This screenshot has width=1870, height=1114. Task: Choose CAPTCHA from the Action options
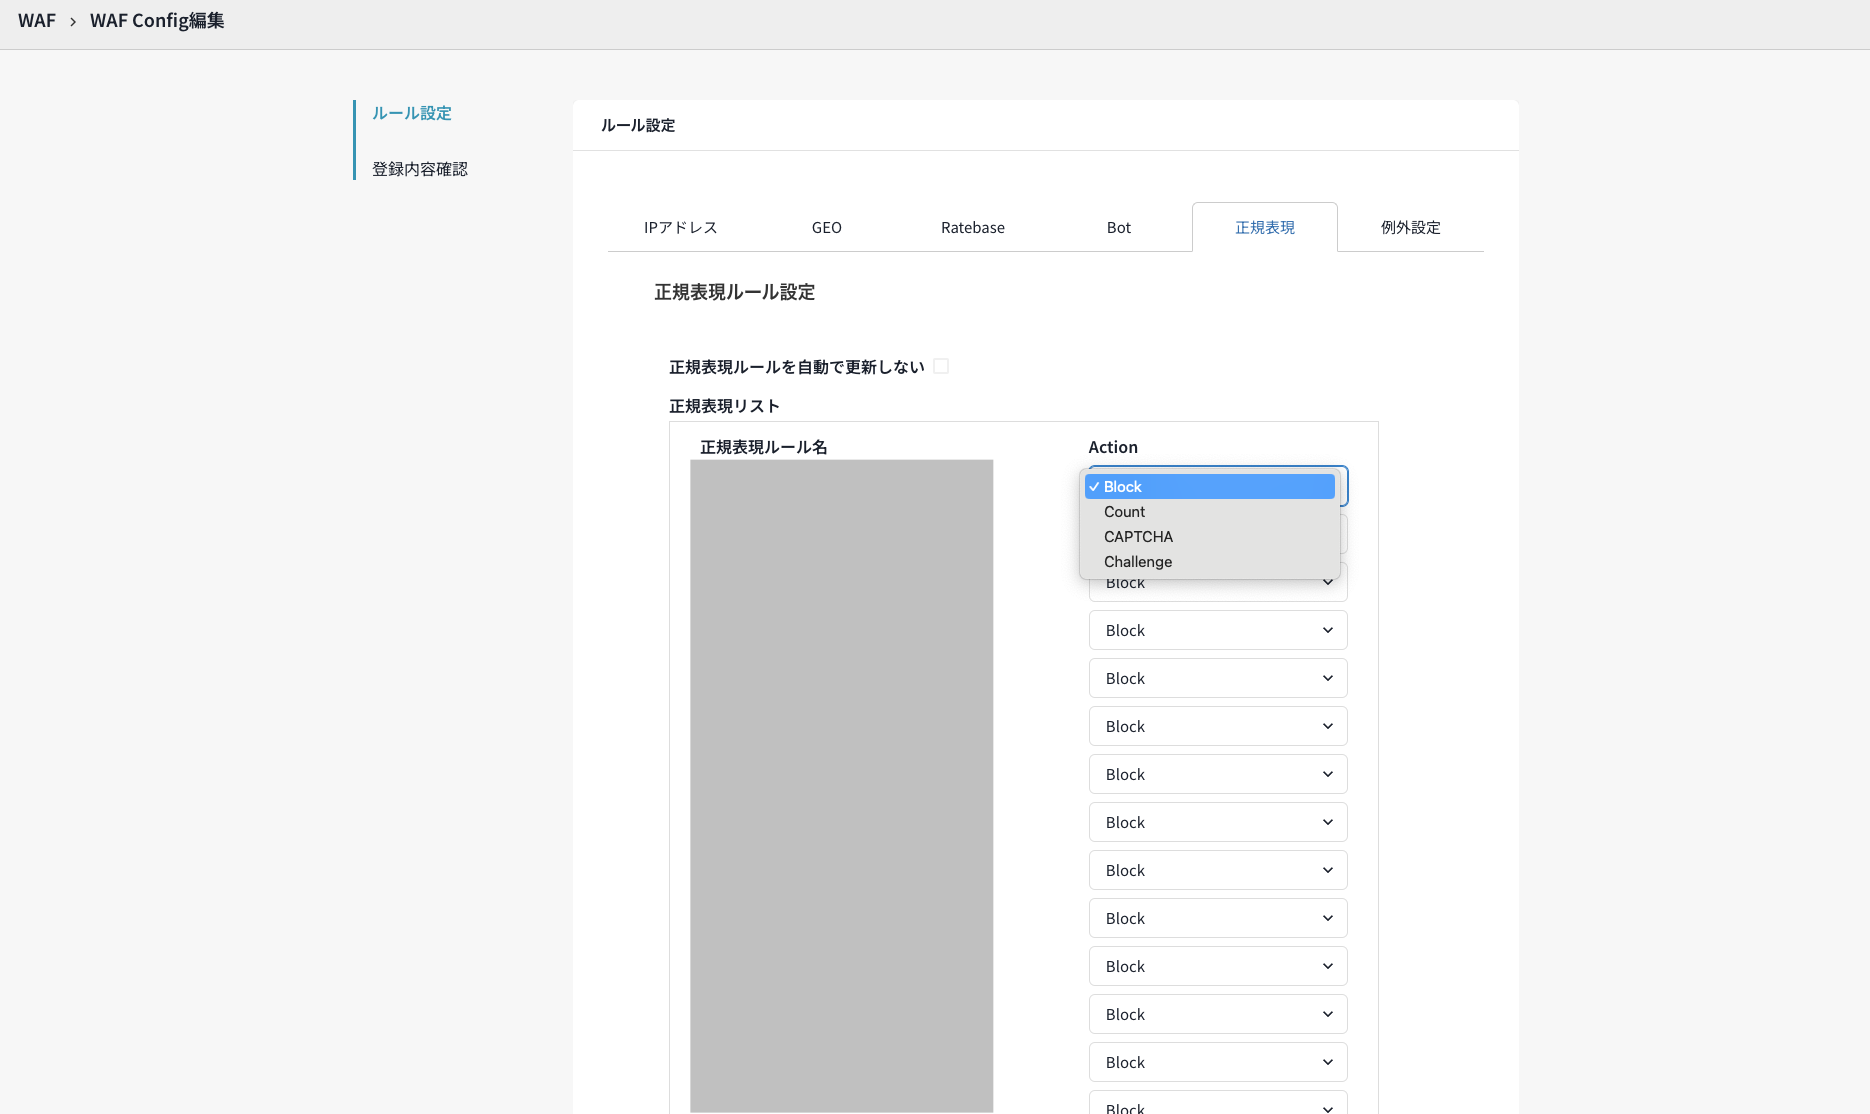(x=1138, y=537)
